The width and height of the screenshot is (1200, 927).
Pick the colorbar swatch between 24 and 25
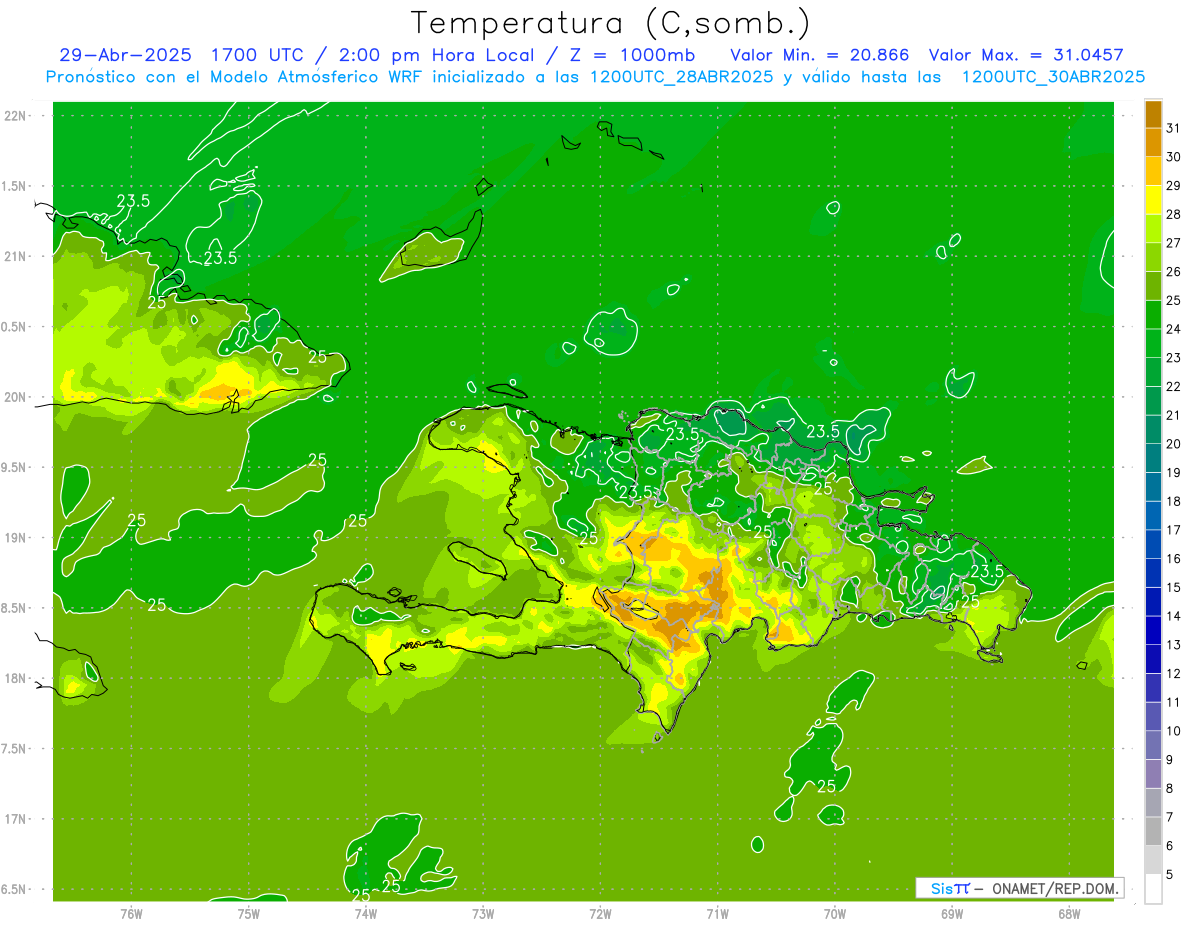[1153, 314]
